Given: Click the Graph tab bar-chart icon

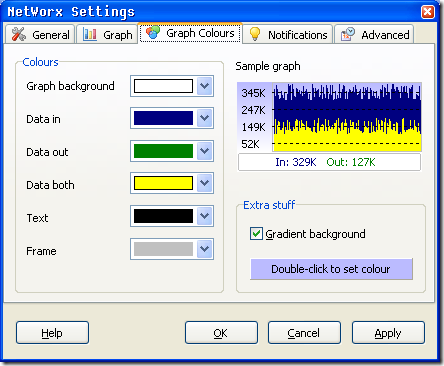Looking at the screenshot, I should (90, 34).
